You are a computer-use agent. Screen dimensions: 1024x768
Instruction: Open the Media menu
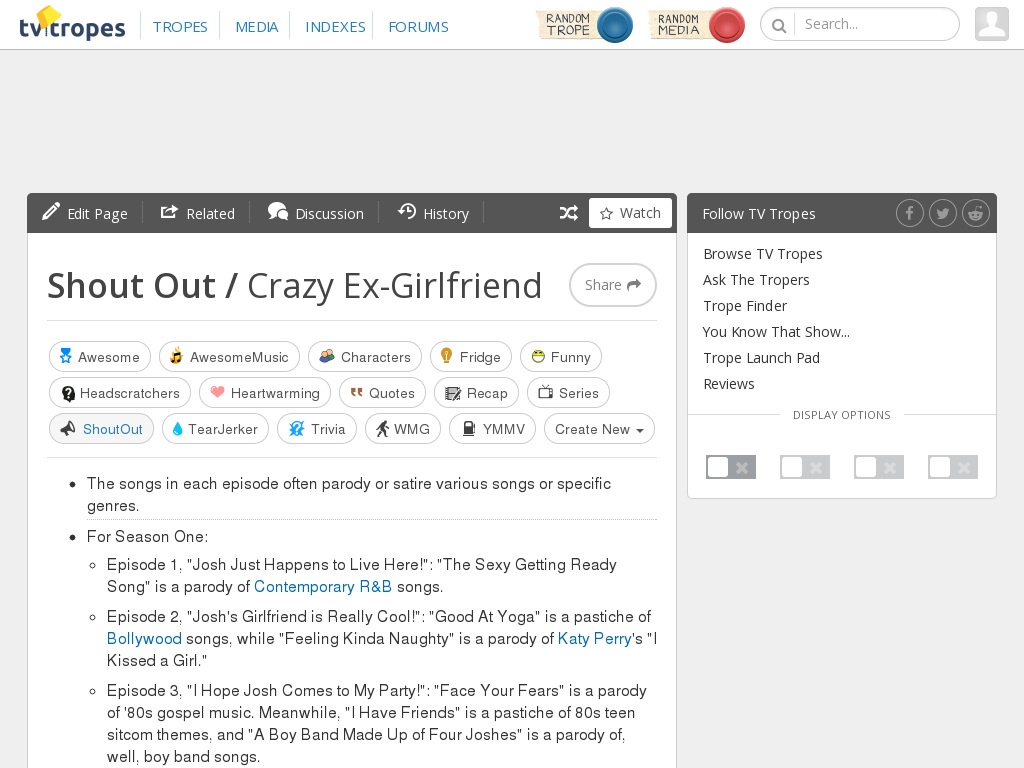(257, 27)
